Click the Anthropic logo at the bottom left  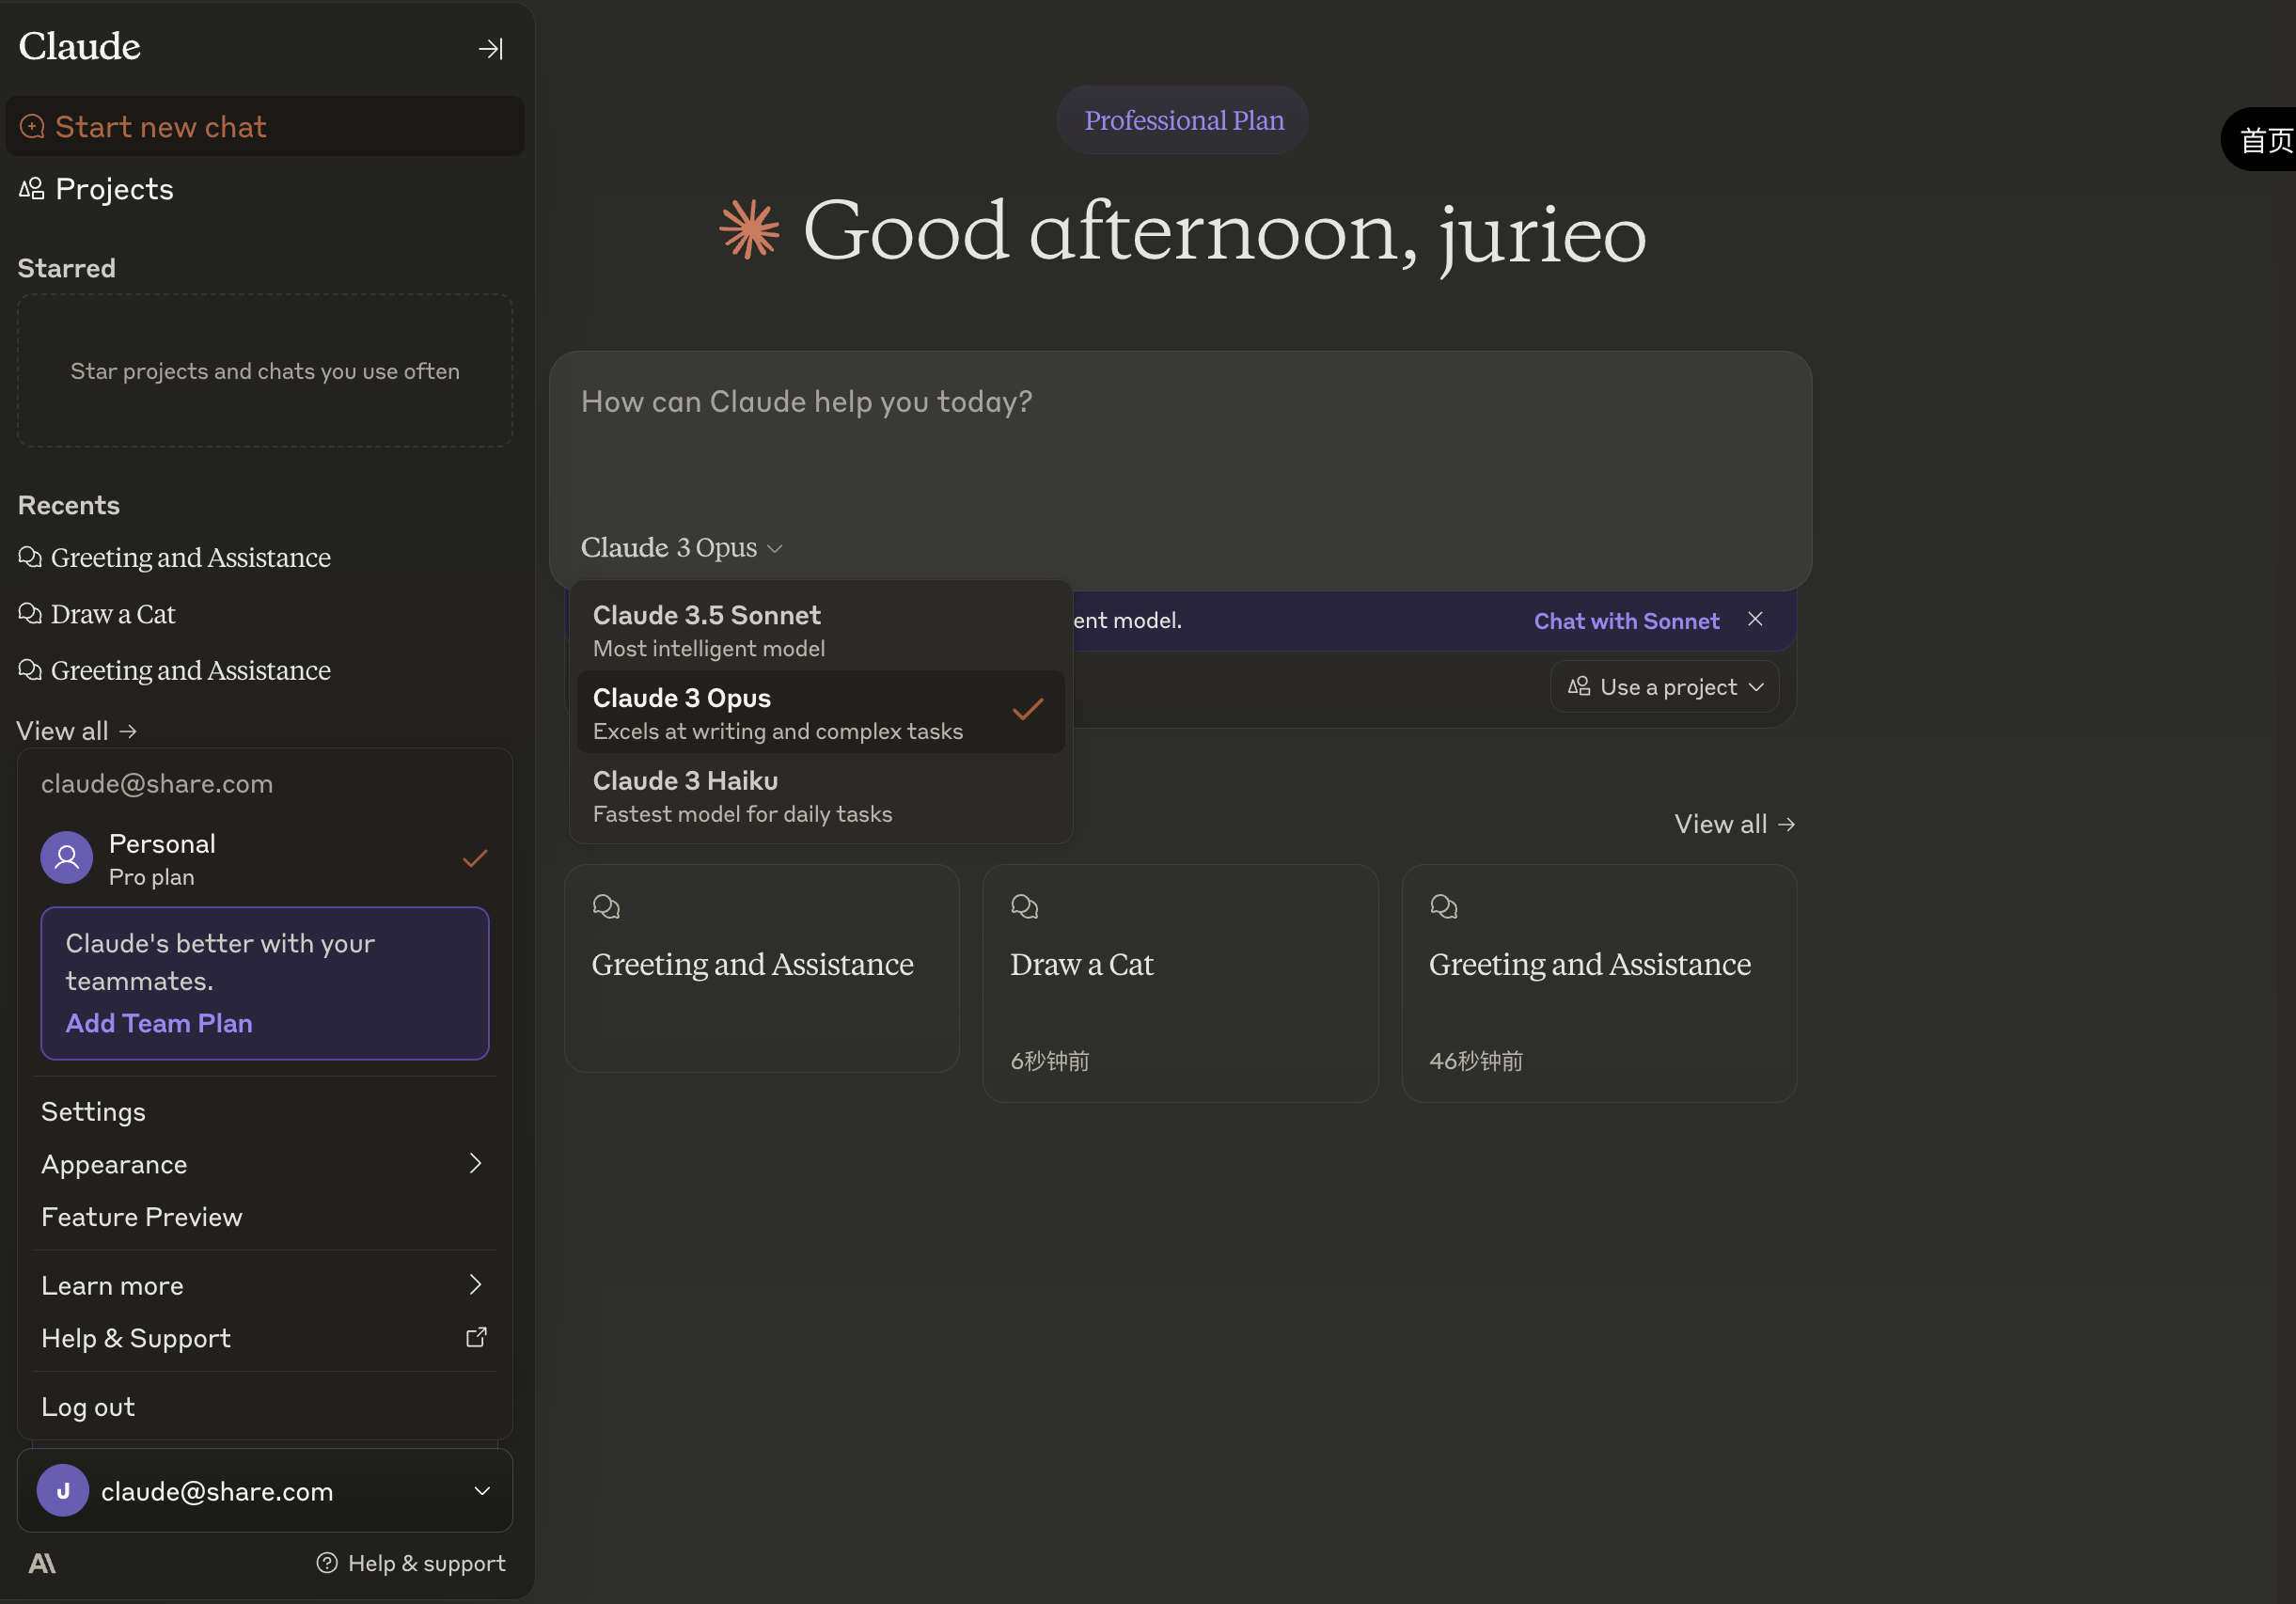[42, 1563]
